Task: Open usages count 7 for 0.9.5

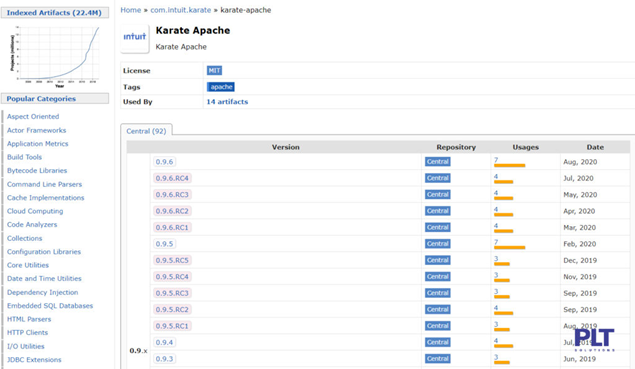Action: pos(496,242)
